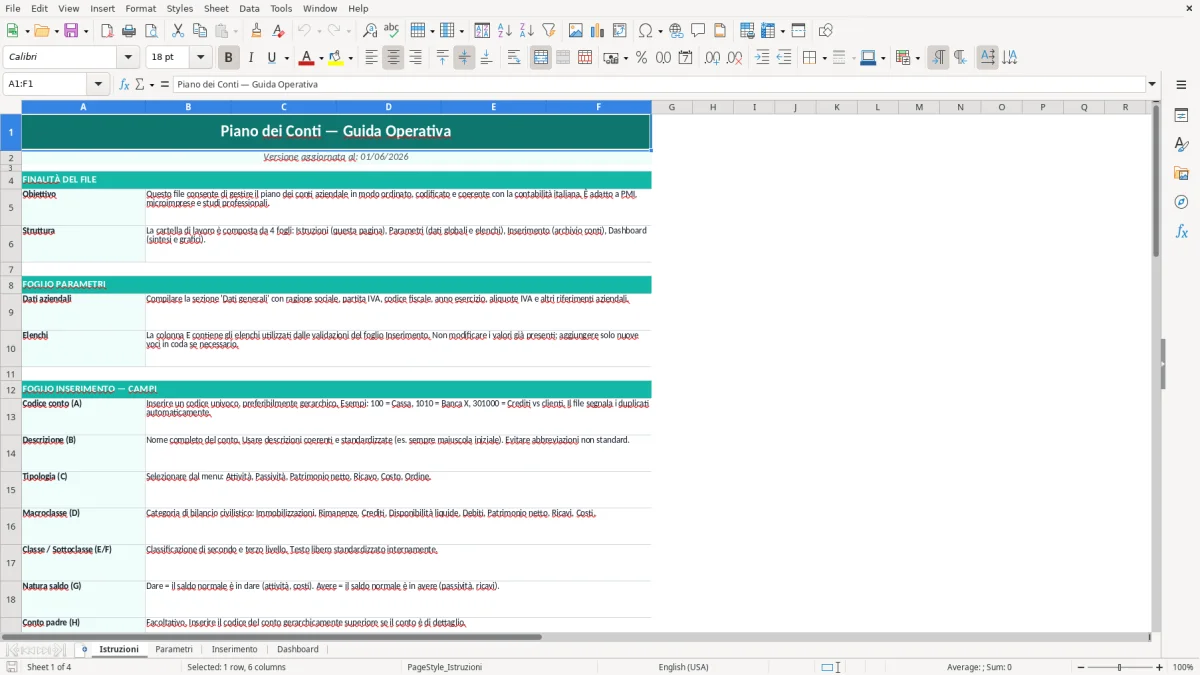Adjust the zoom slider in status bar

[1119, 667]
